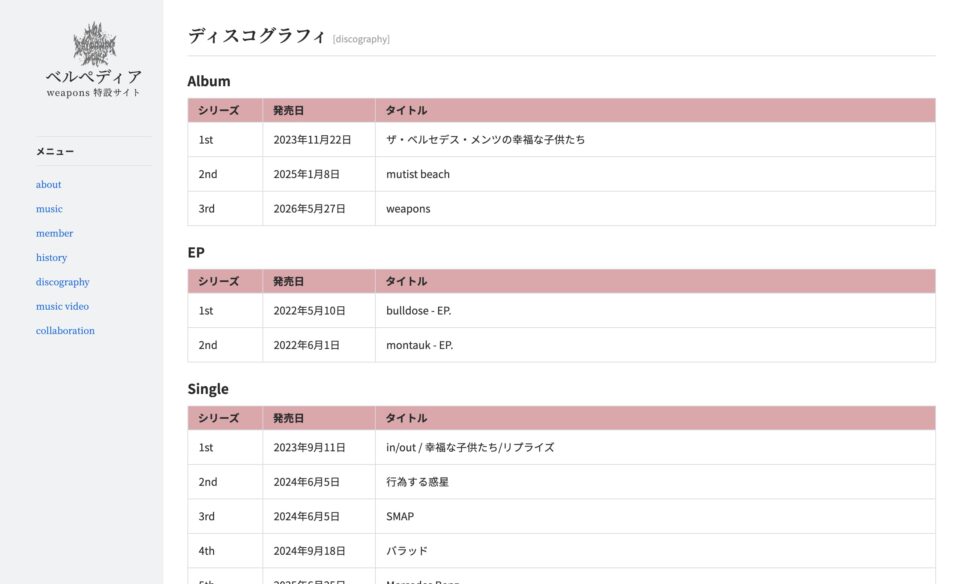Select single in/out / 幸福な子供たち/リプライズ

coord(470,447)
